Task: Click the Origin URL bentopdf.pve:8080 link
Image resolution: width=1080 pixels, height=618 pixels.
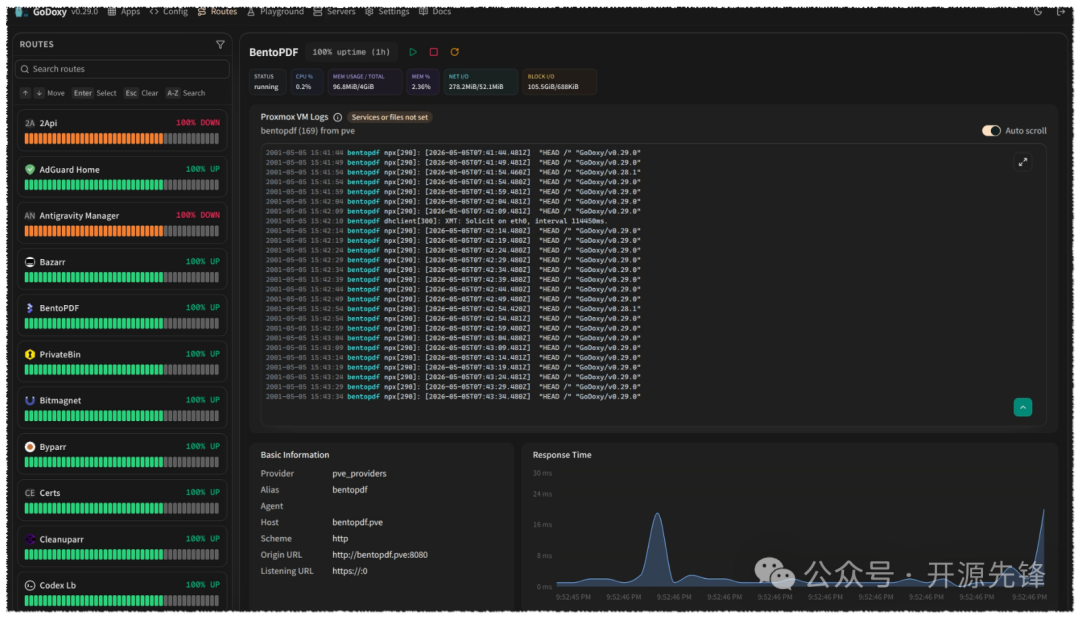Action: coord(380,555)
